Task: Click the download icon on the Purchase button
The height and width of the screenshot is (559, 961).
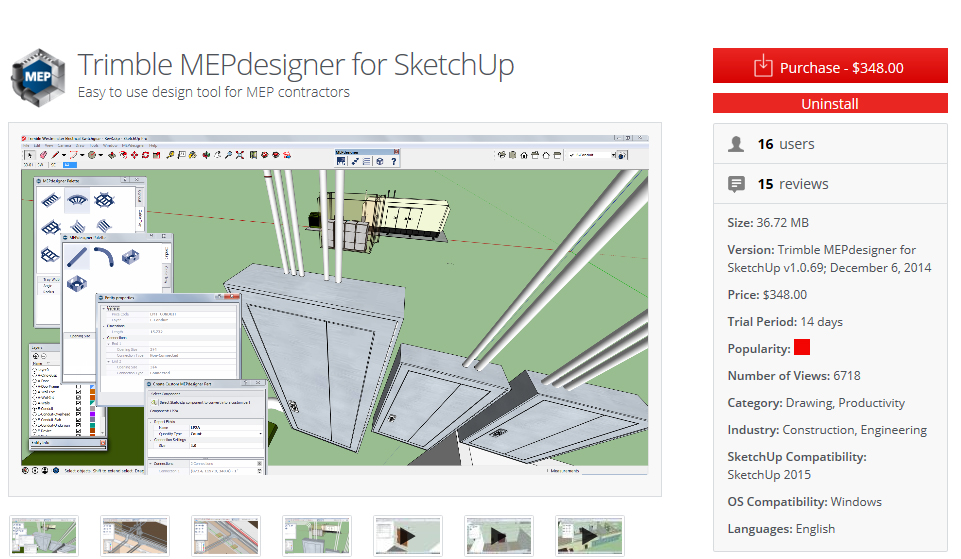Action: [x=763, y=66]
